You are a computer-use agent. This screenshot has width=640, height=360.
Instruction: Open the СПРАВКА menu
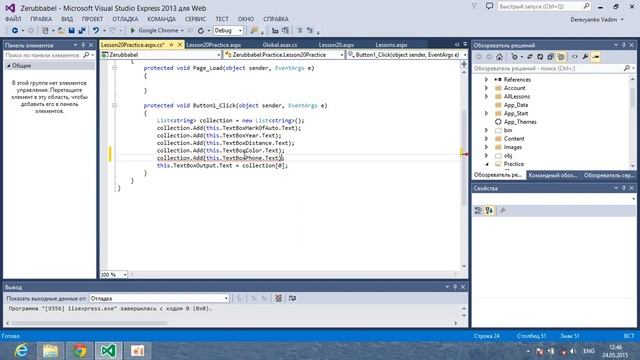276,19
